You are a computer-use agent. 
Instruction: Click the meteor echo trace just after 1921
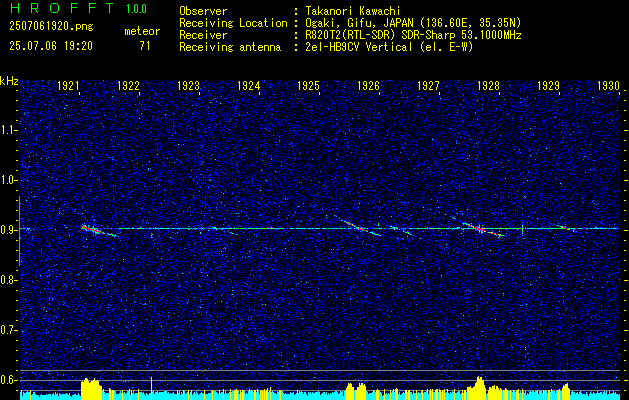(98, 231)
